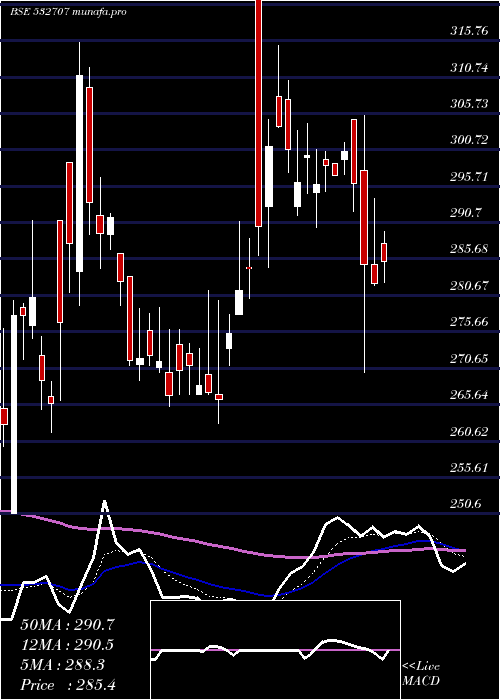Screen dimensions: 500x700
Task: Click the 285.68 price axis label
Action: 468,249
